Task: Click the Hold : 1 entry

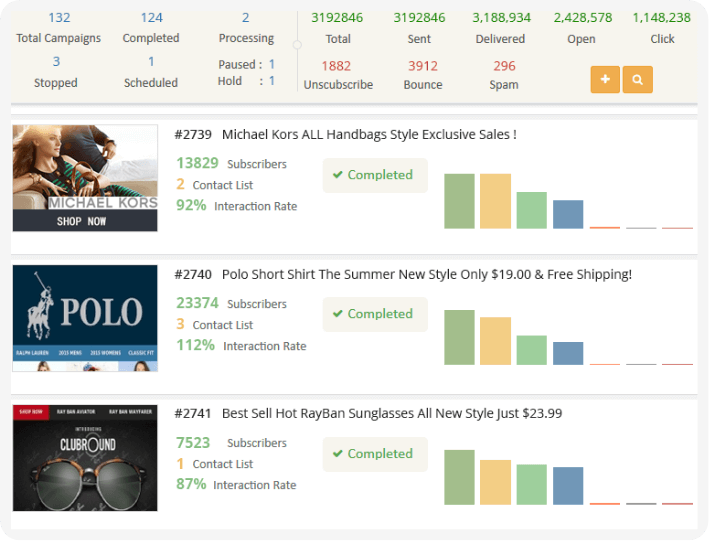Action: coord(246,81)
